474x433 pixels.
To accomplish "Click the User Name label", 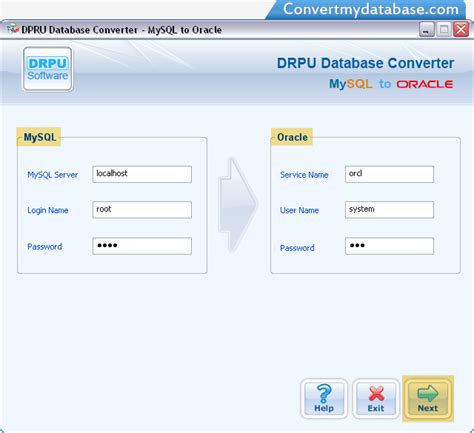I will [x=299, y=210].
